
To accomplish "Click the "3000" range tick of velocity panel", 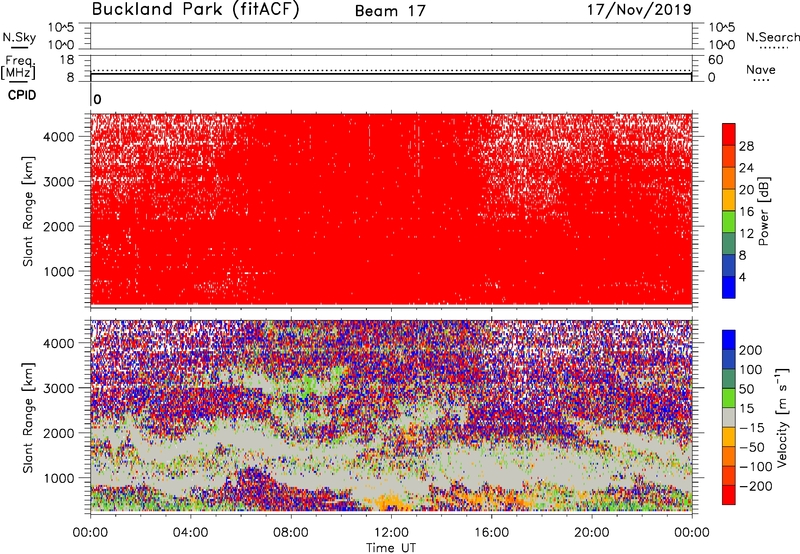I will click(59, 388).
